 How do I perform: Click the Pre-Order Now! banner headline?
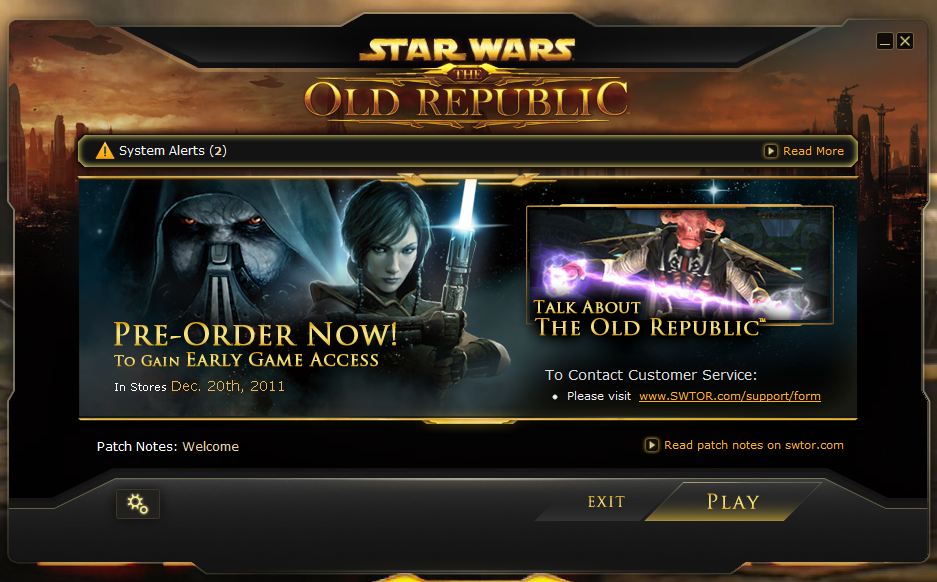coord(255,334)
